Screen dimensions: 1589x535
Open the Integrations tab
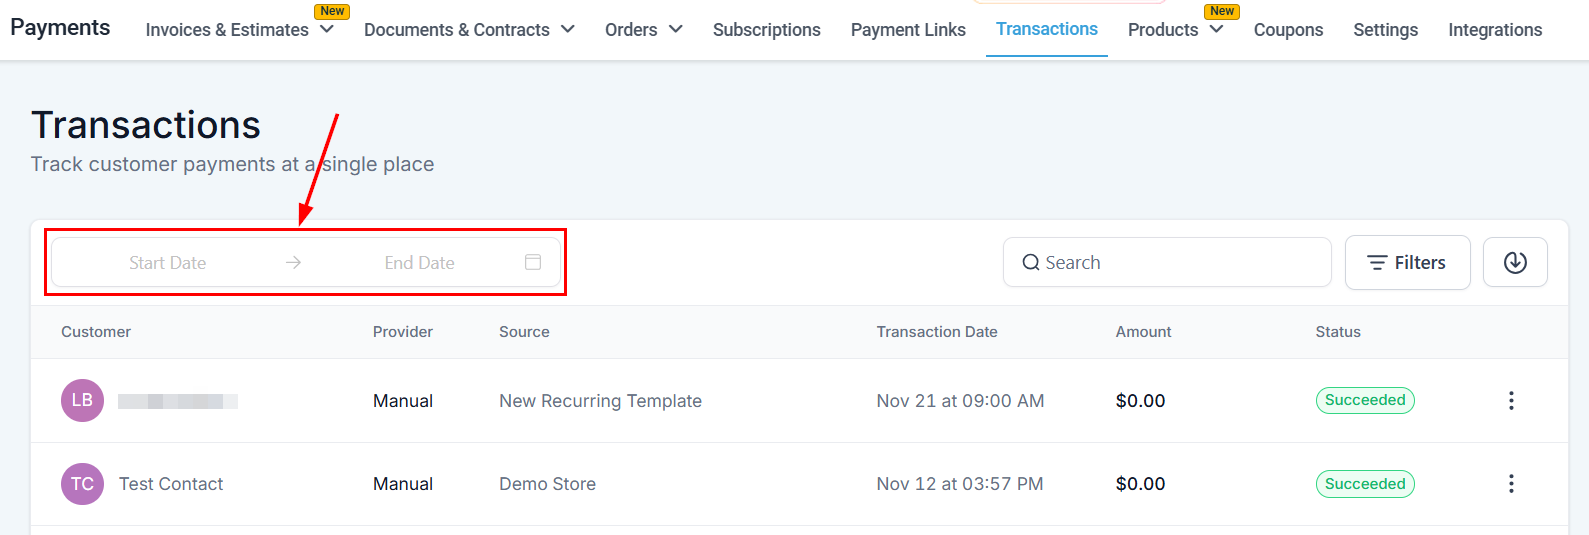pos(1495,30)
